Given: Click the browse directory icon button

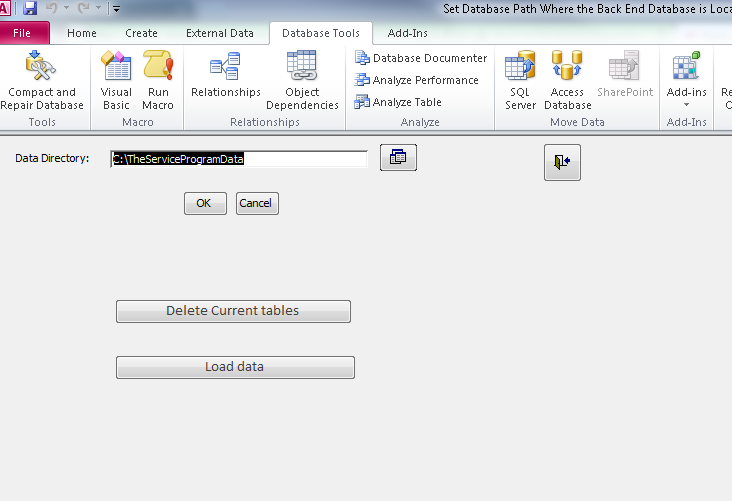Looking at the screenshot, I should (x=398, y=157).
